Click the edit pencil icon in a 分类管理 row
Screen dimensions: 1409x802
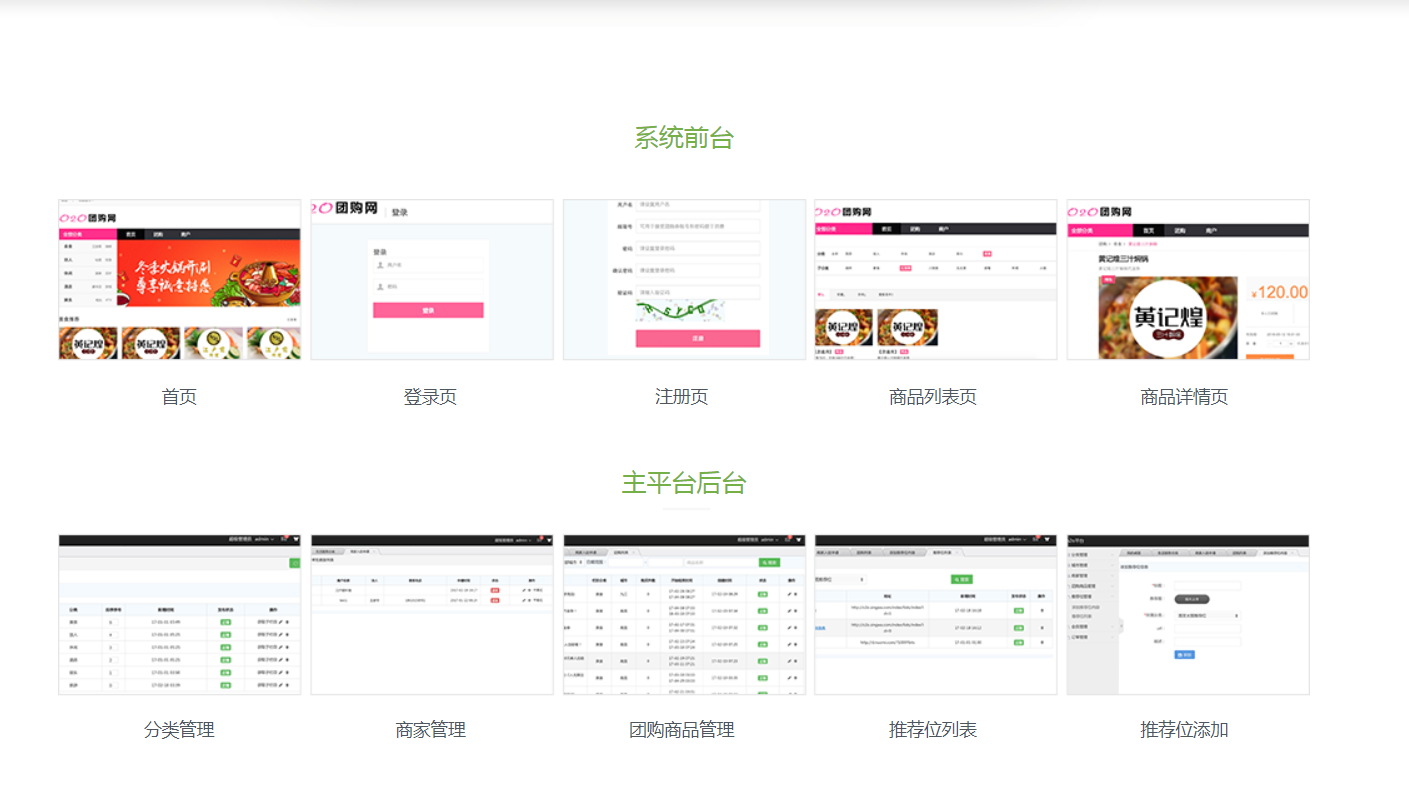pyautogui.click(x=280, y=622)
